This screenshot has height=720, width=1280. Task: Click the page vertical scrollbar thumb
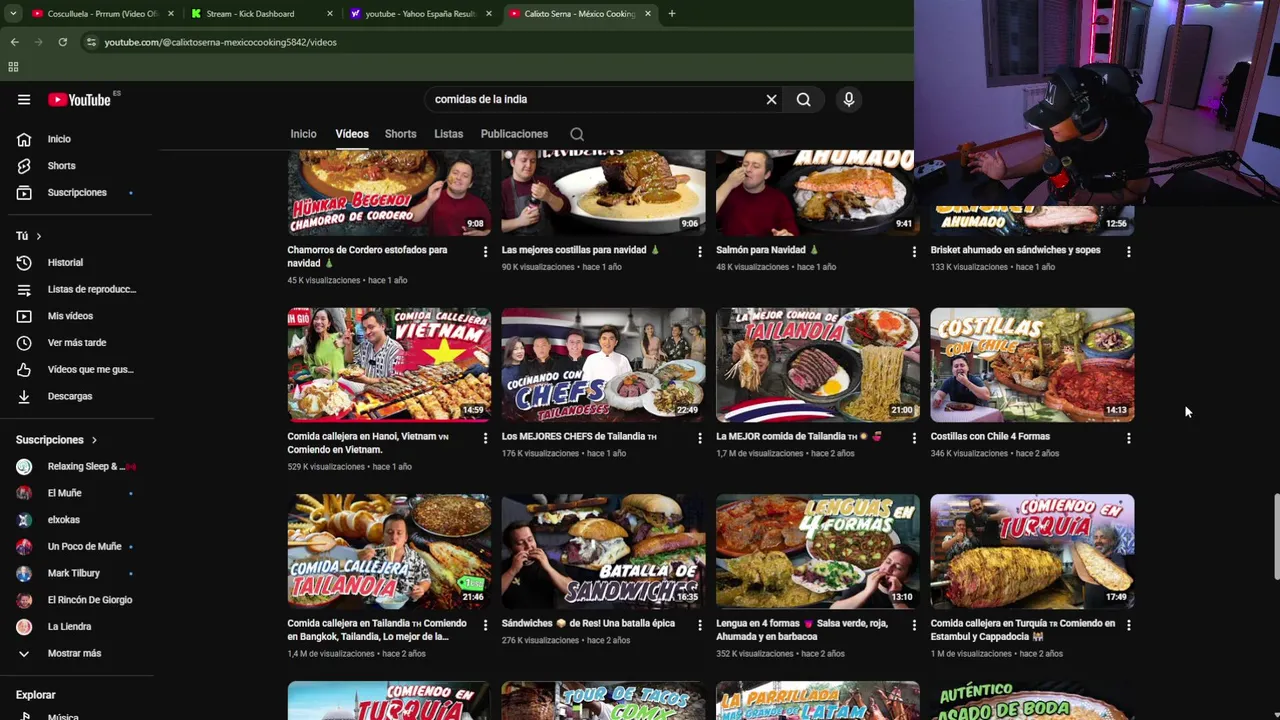(1276, 536)
